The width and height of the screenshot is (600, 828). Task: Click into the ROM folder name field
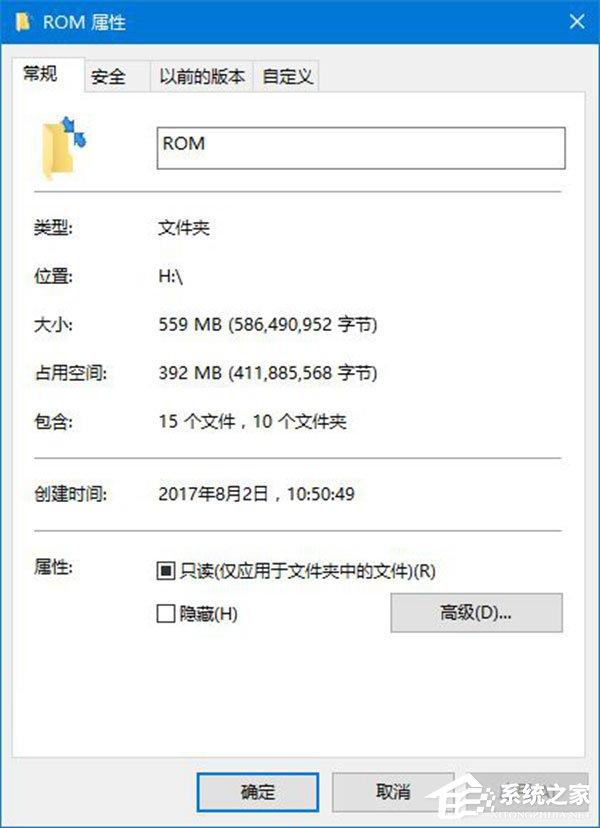pyautogui.click(x=361, y=148)
